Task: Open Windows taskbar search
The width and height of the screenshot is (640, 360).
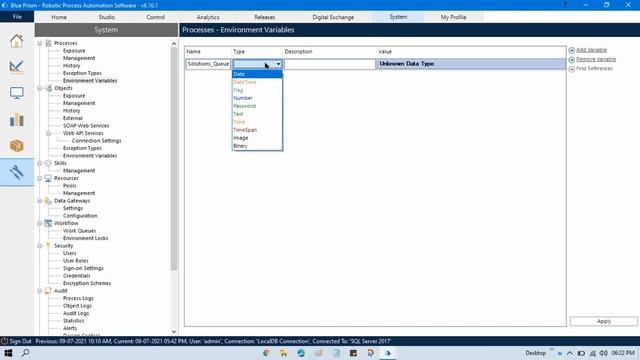Action: point(25,353)
